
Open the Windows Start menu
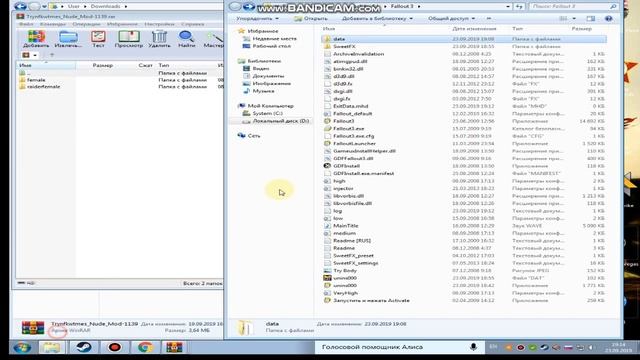[x=22, y=347]
